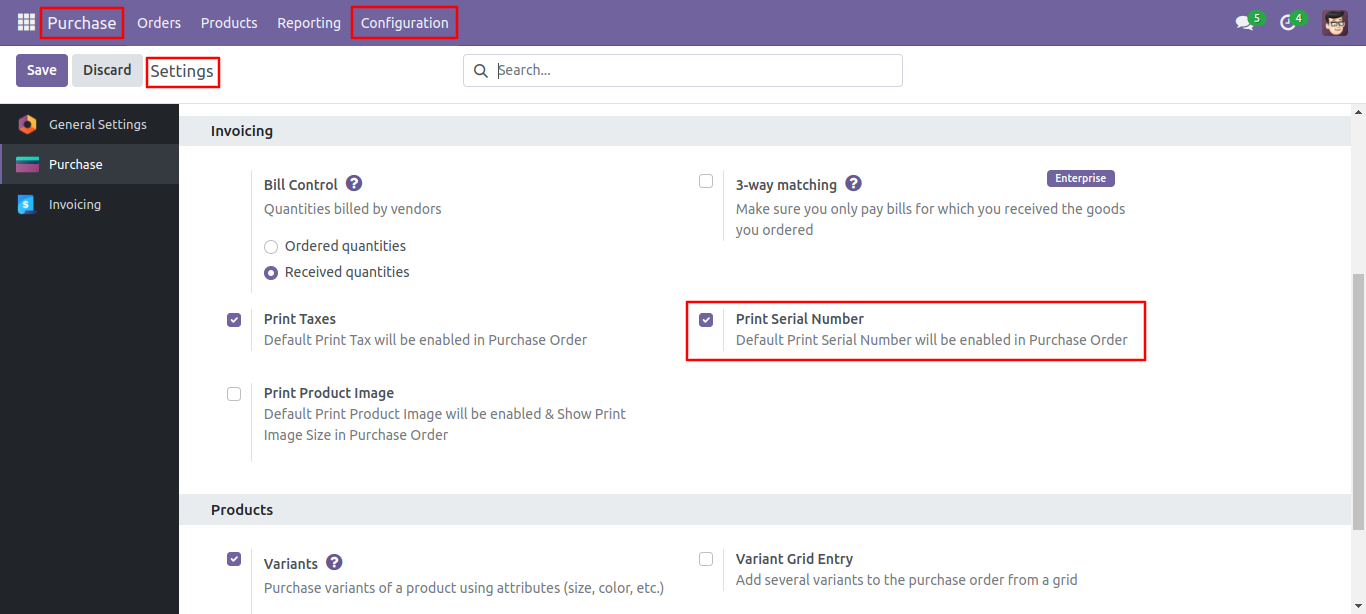Select the Ordered quantities radio button
The width and height of the screenshot is (1366, 614).
(271, 247)
